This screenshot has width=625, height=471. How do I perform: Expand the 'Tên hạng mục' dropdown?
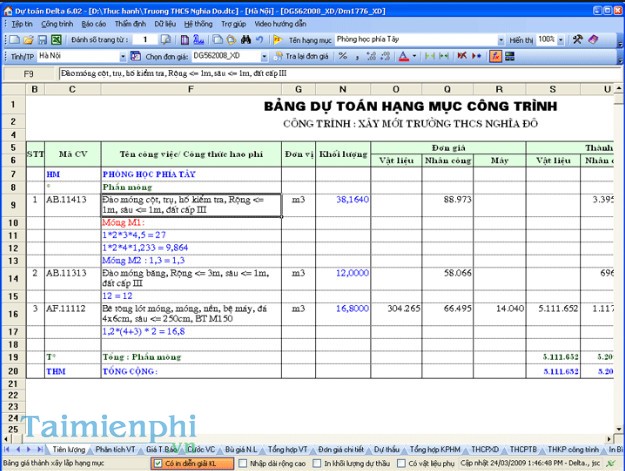[501, 39]
